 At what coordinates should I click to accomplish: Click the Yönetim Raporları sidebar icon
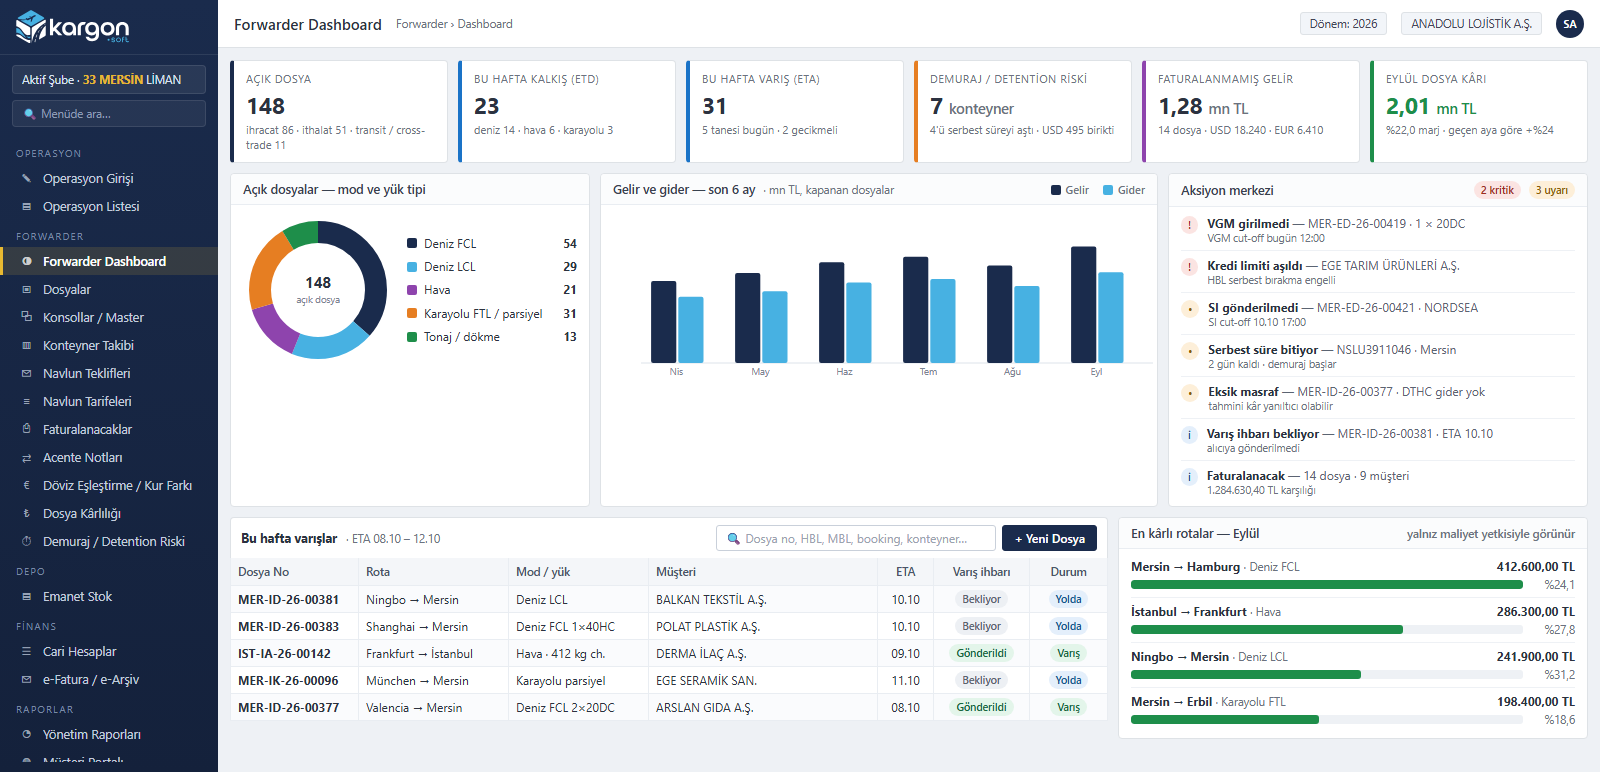tap(27, 735)
